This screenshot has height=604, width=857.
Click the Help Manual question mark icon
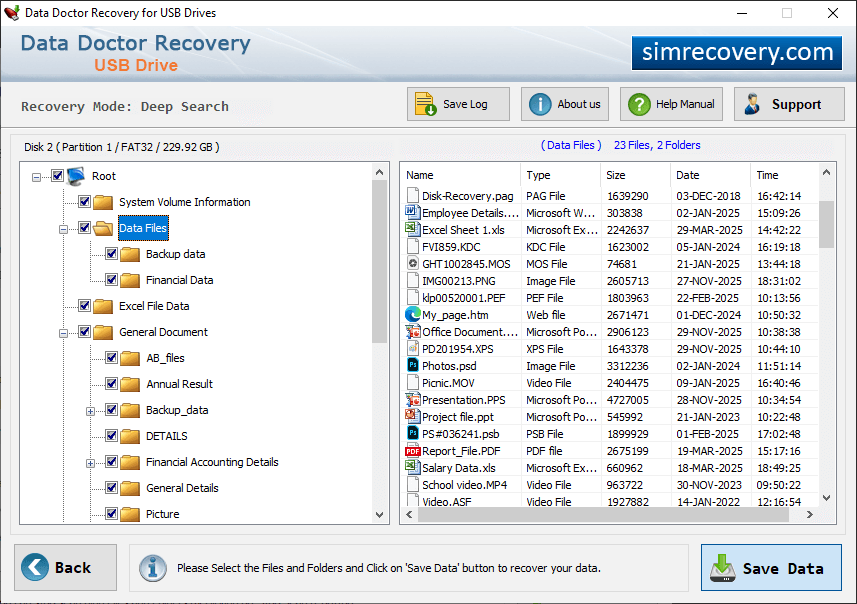coord(639,104)
